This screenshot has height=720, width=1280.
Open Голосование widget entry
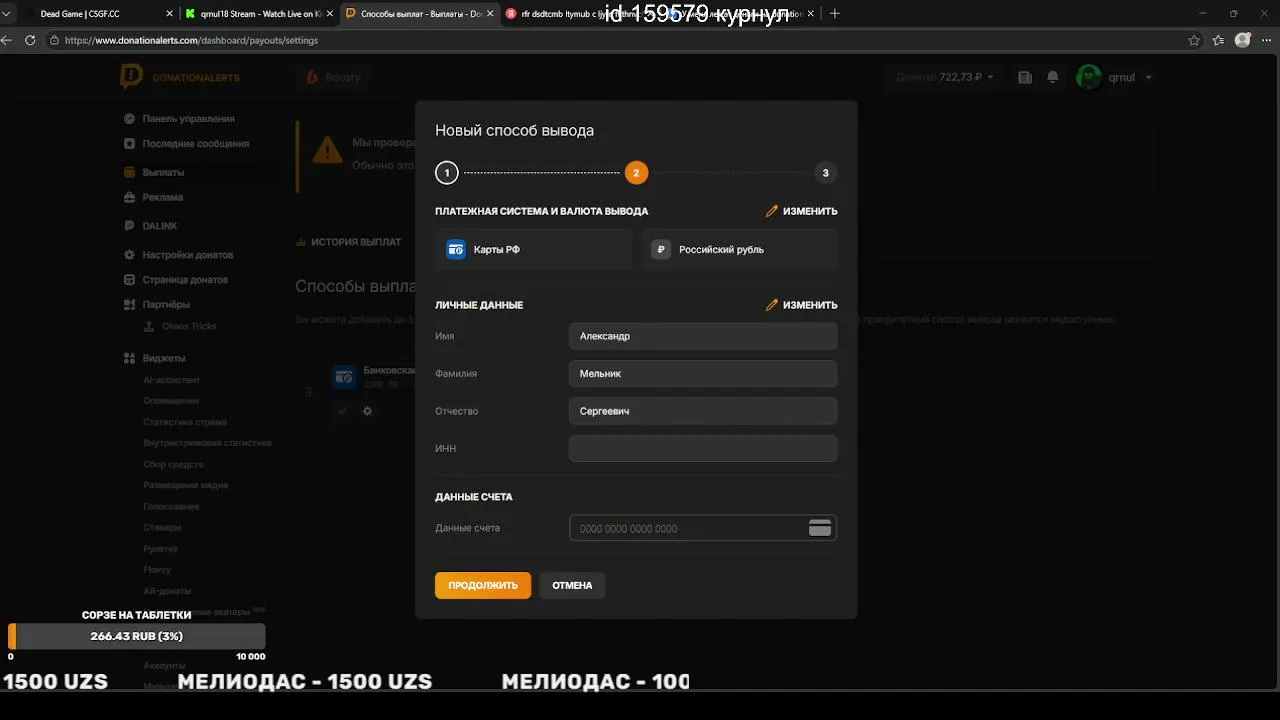[x=171, y=506]
